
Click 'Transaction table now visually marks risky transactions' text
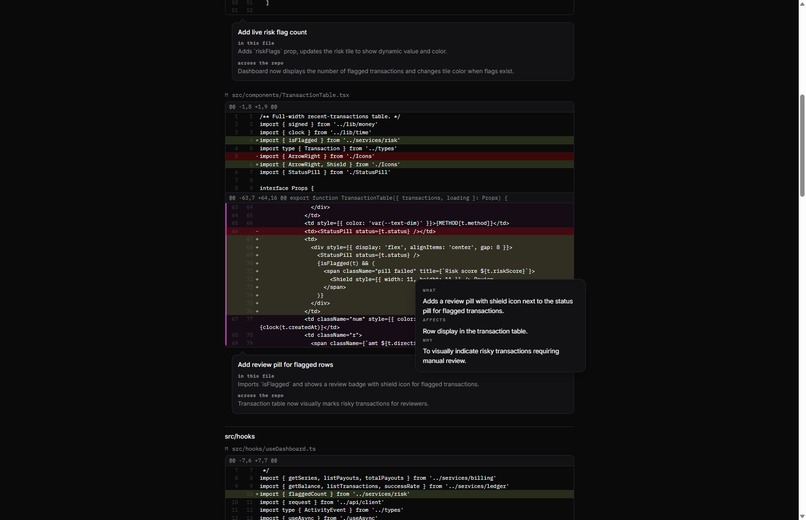tap(333, 403)
